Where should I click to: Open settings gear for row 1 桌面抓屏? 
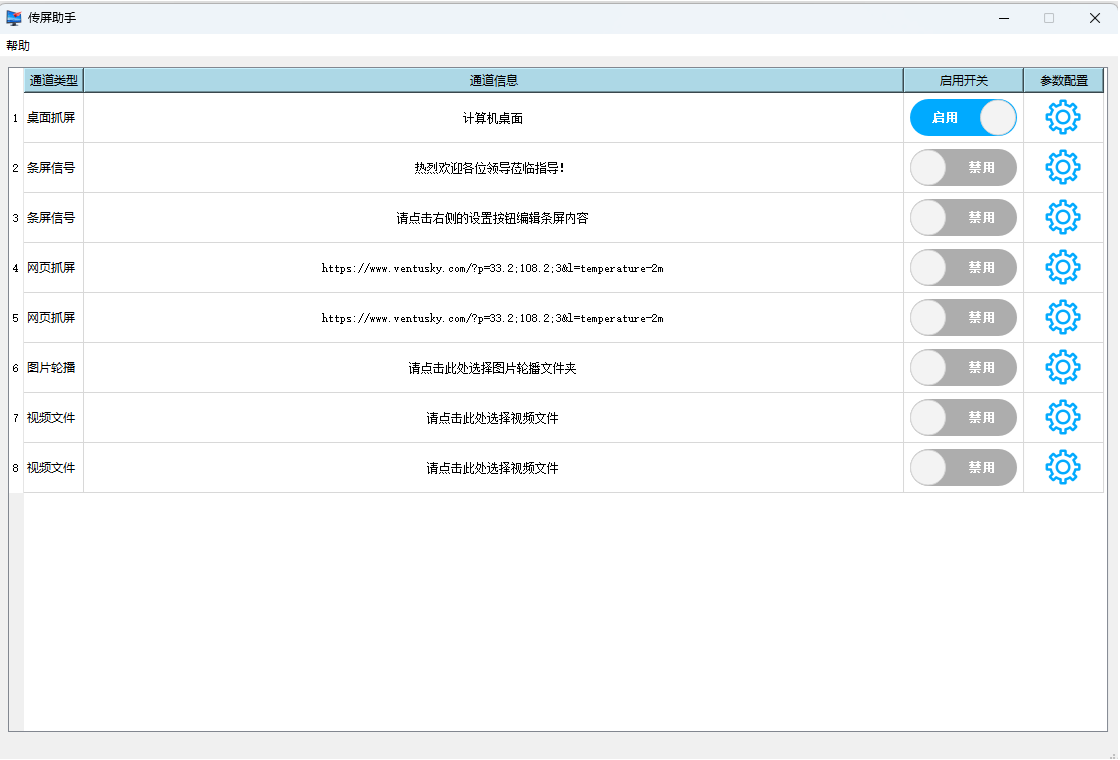pyautogui.click(x=1062, y=118)
